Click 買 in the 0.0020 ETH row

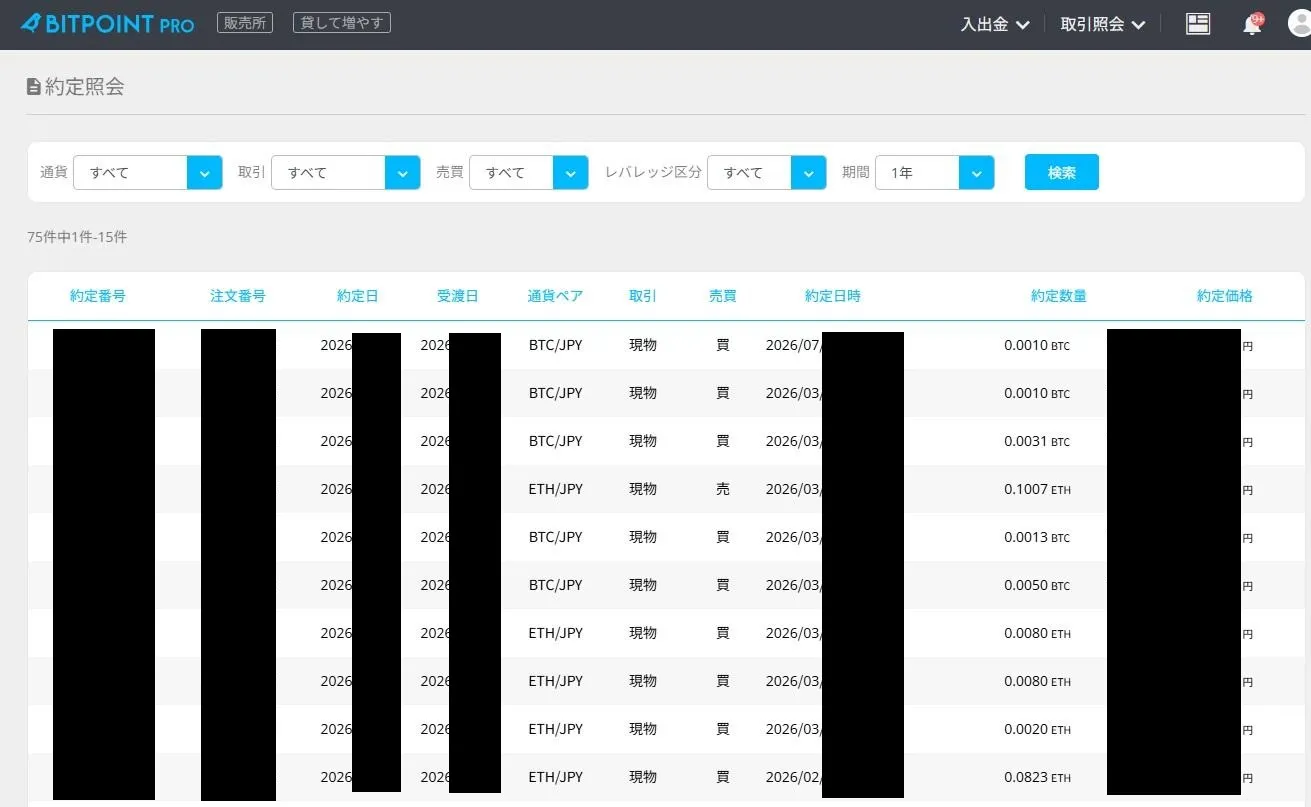(x=723, y=729)
